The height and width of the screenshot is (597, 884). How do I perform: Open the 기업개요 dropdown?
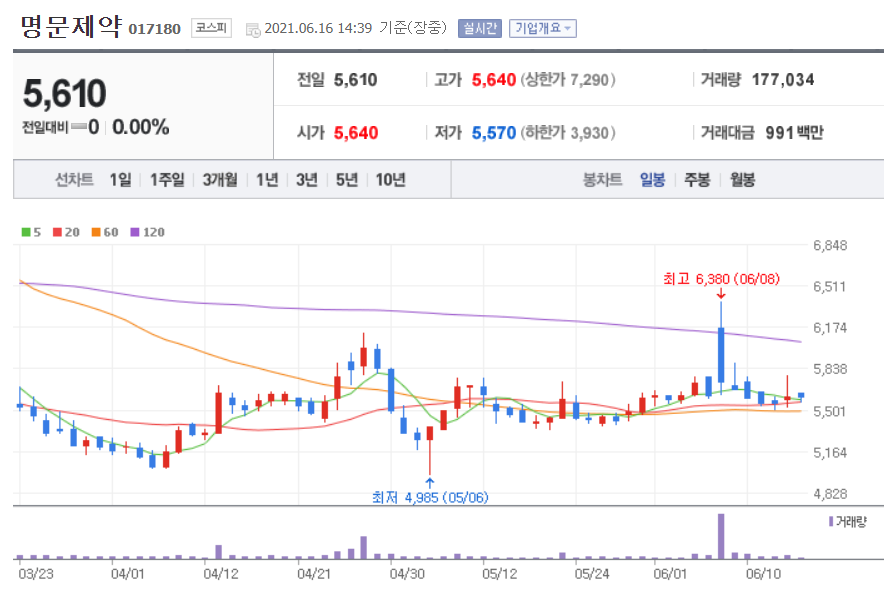click(x=542, y=28)
